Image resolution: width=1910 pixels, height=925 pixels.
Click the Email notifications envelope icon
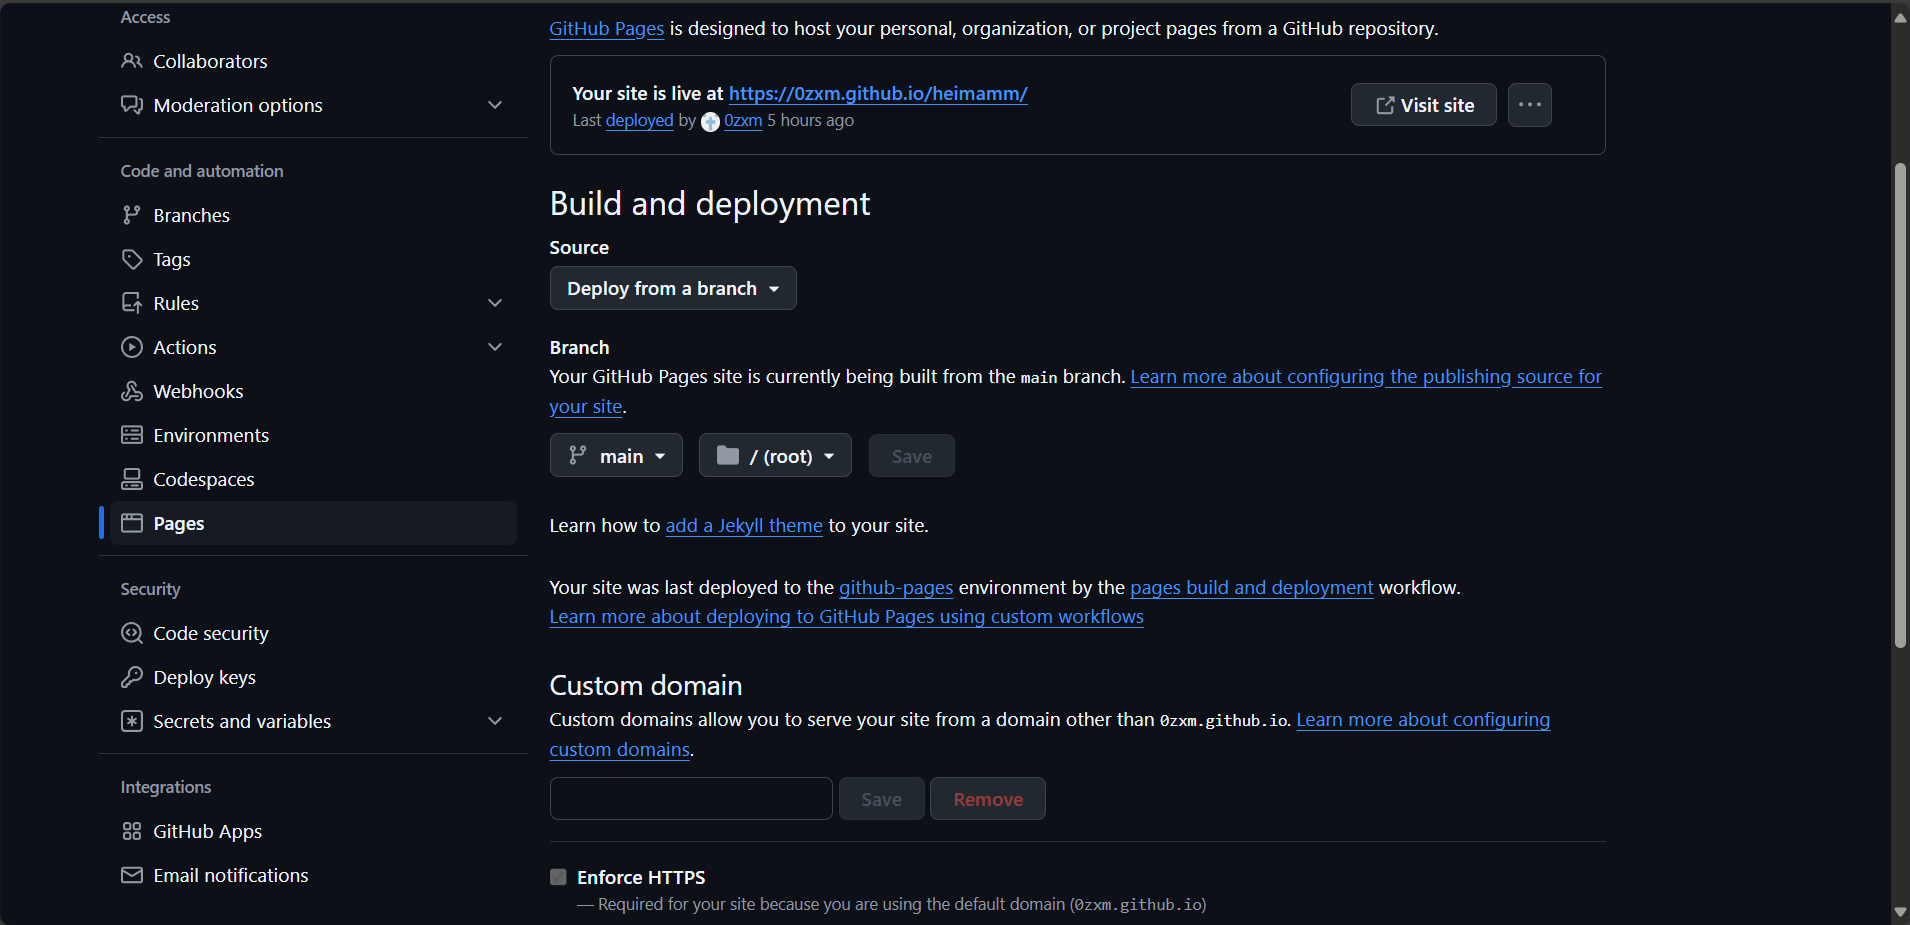point(132,875)
